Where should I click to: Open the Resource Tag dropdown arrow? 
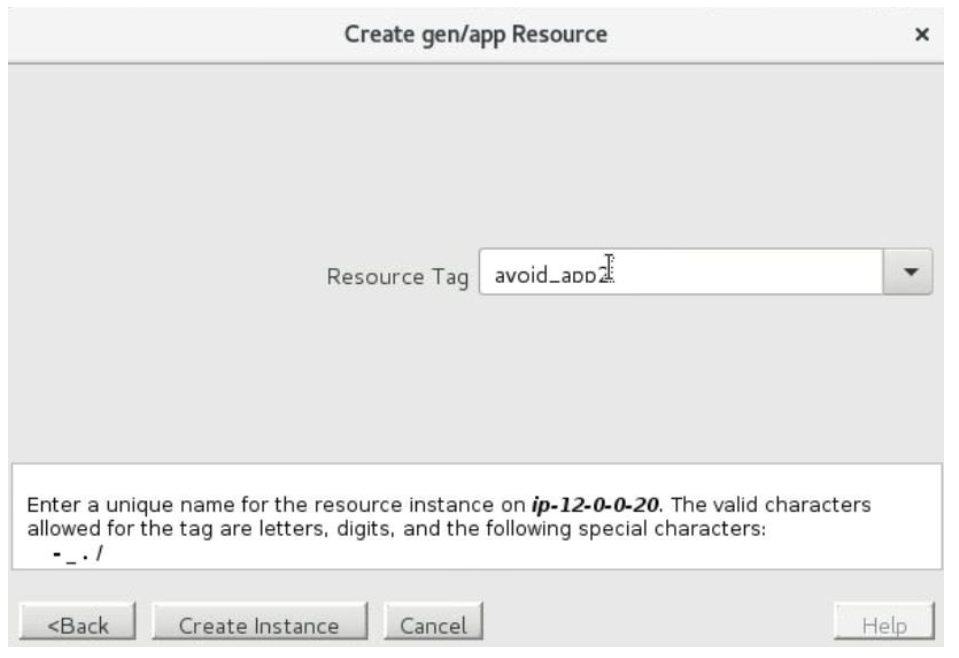coord(909,272)
